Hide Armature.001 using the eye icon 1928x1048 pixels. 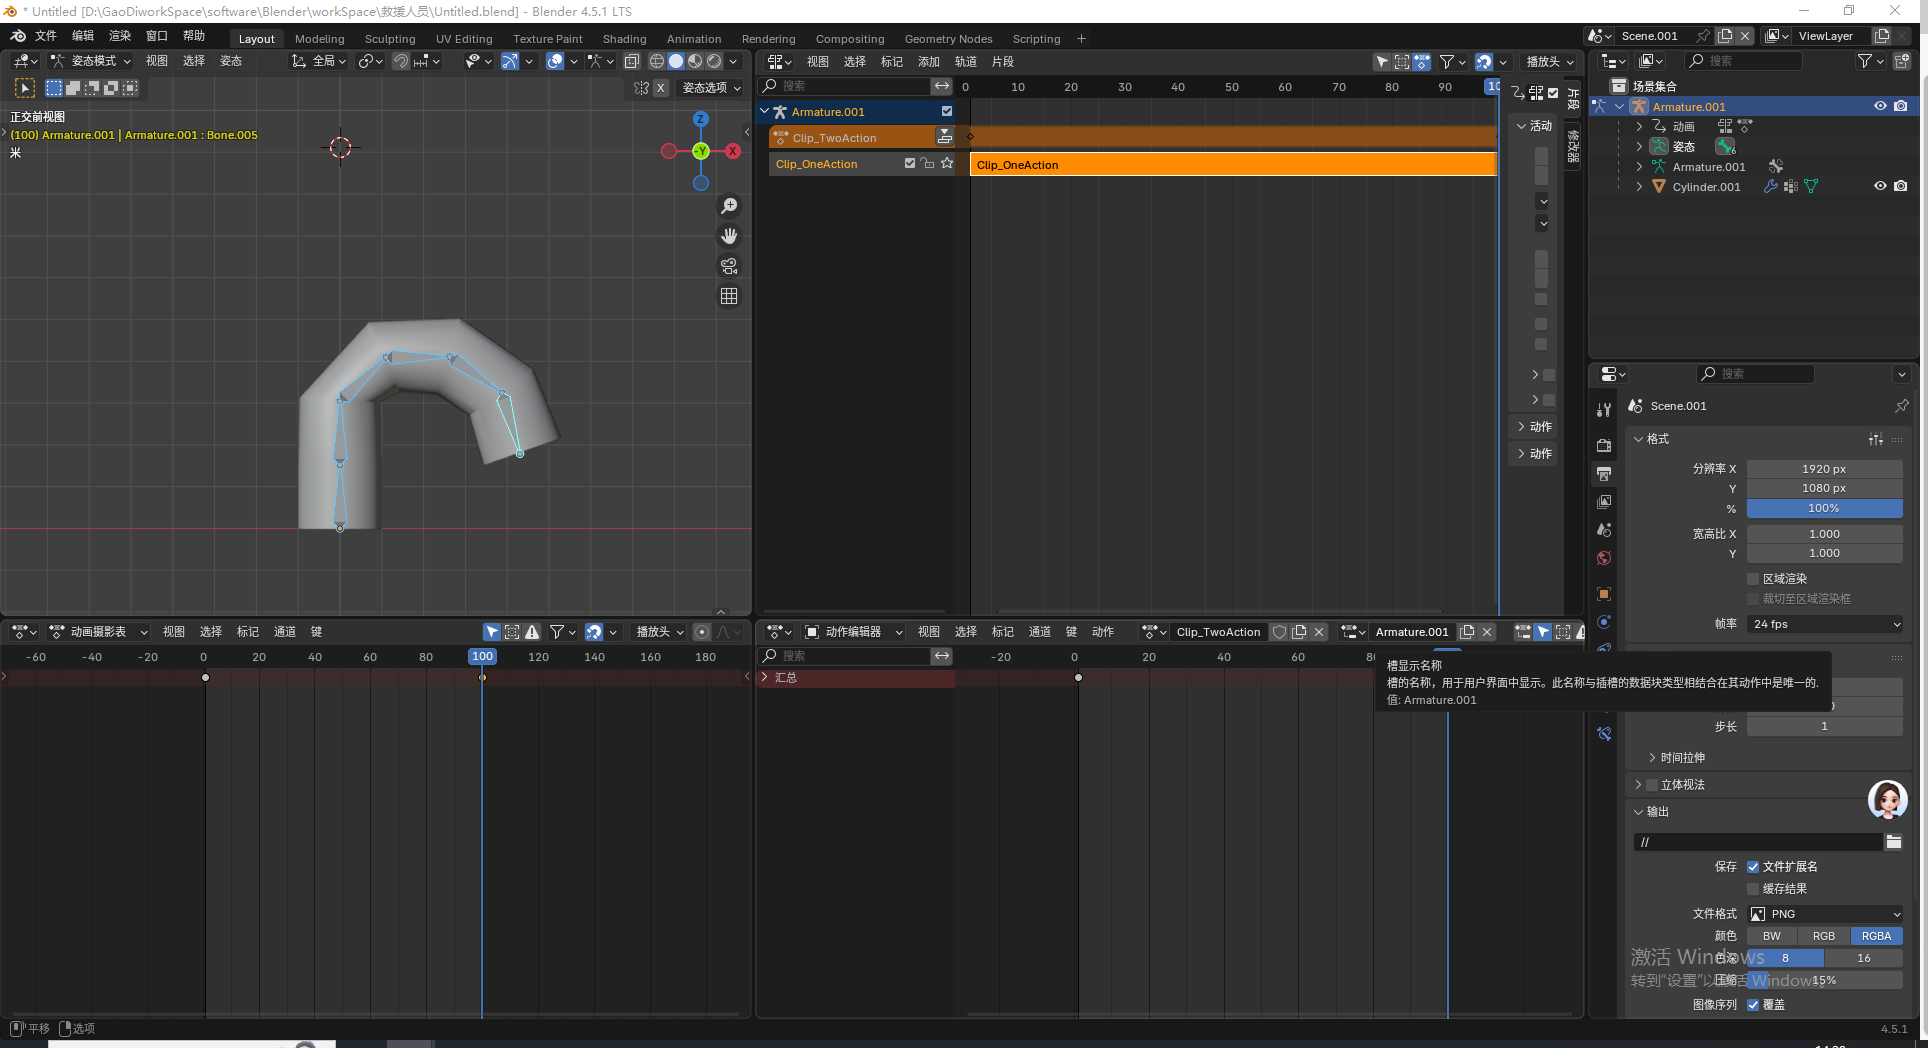click(x=1880, y=106)
